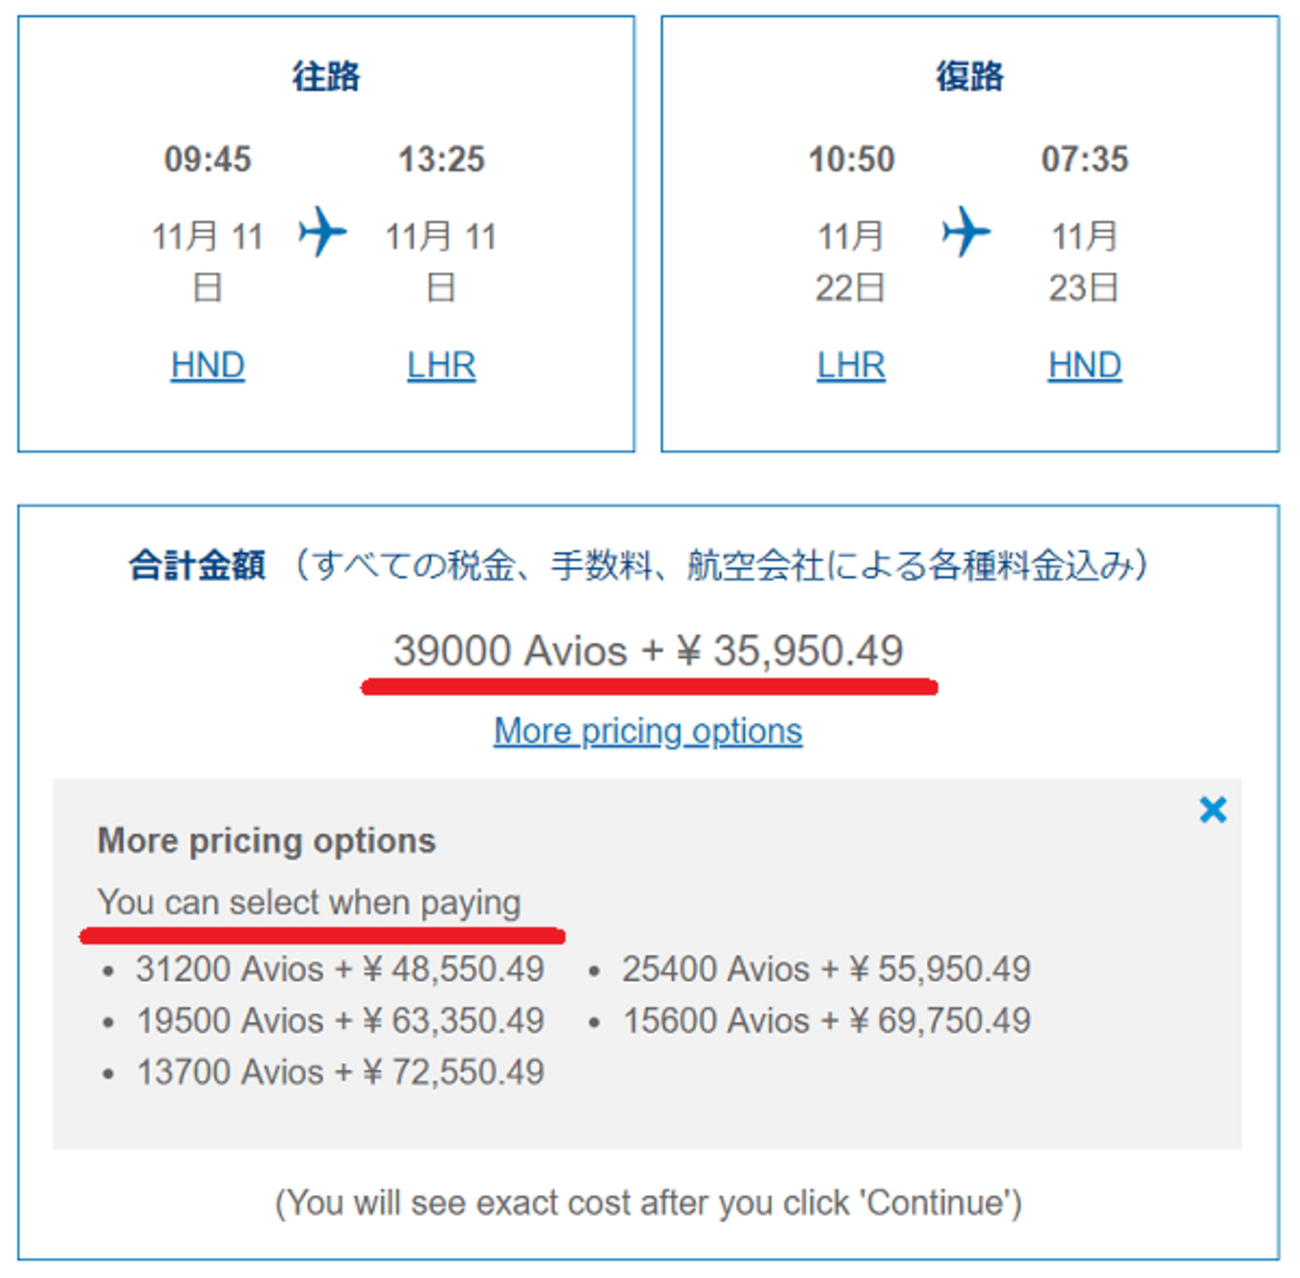
Task: Close the More pricing options panel
Action: click(x=1213, y=809)
